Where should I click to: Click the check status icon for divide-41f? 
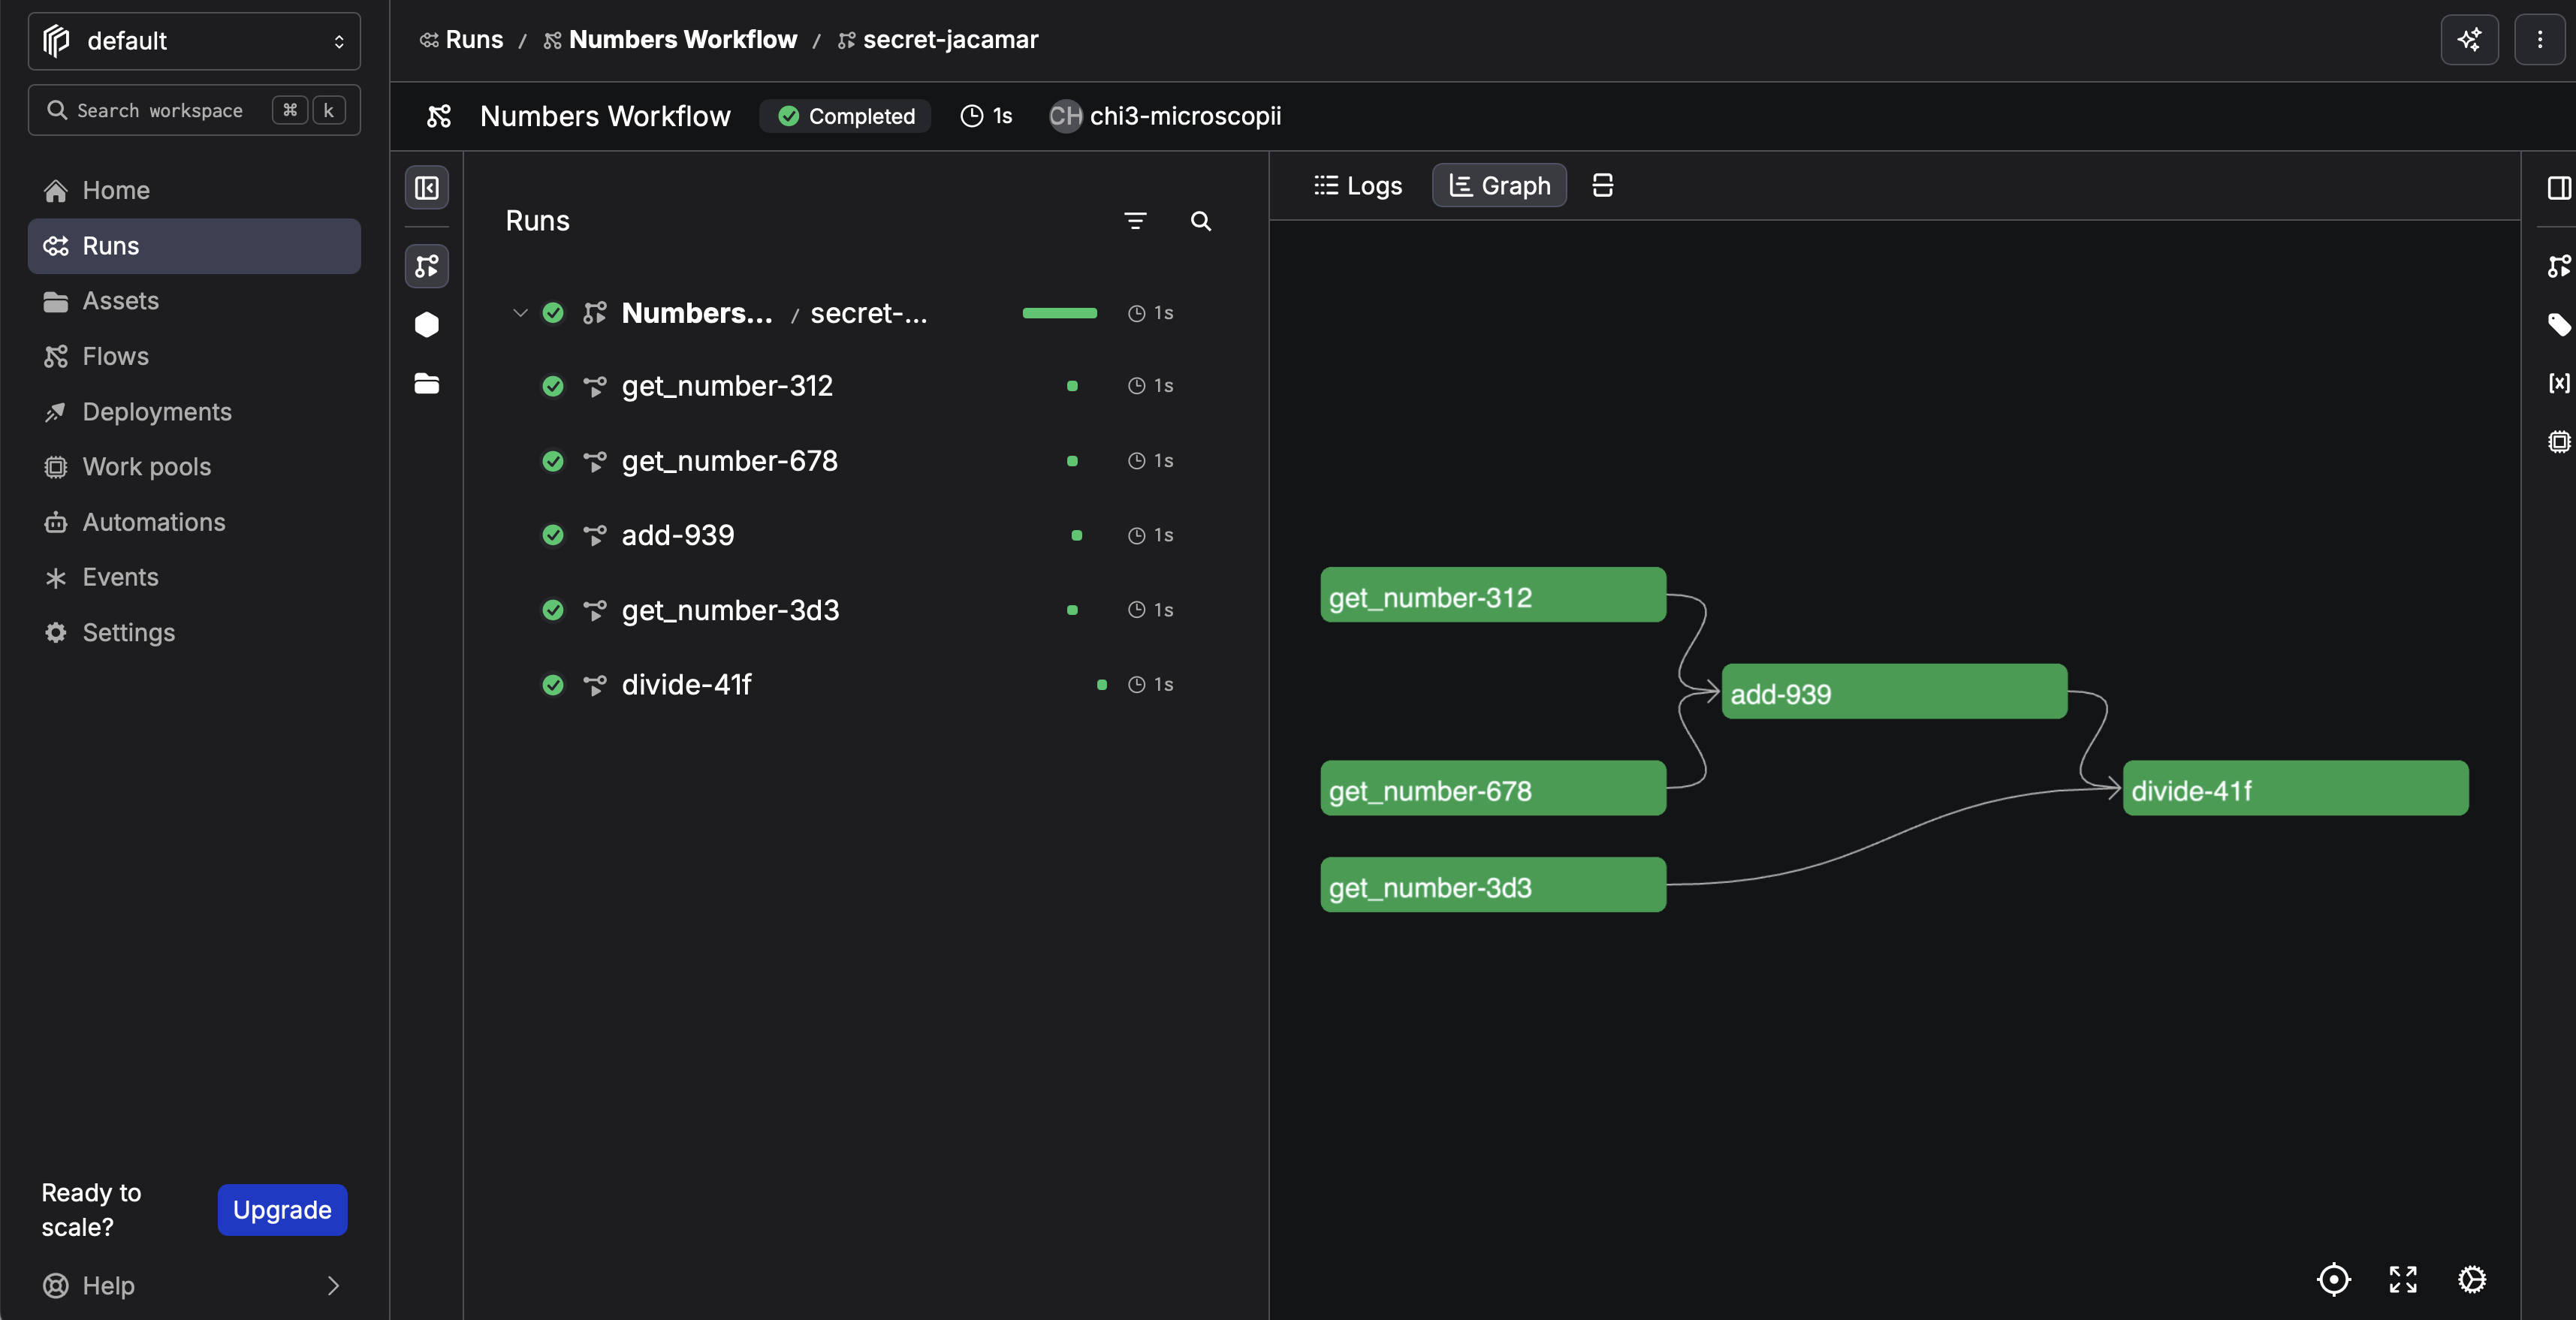(553, 685)
